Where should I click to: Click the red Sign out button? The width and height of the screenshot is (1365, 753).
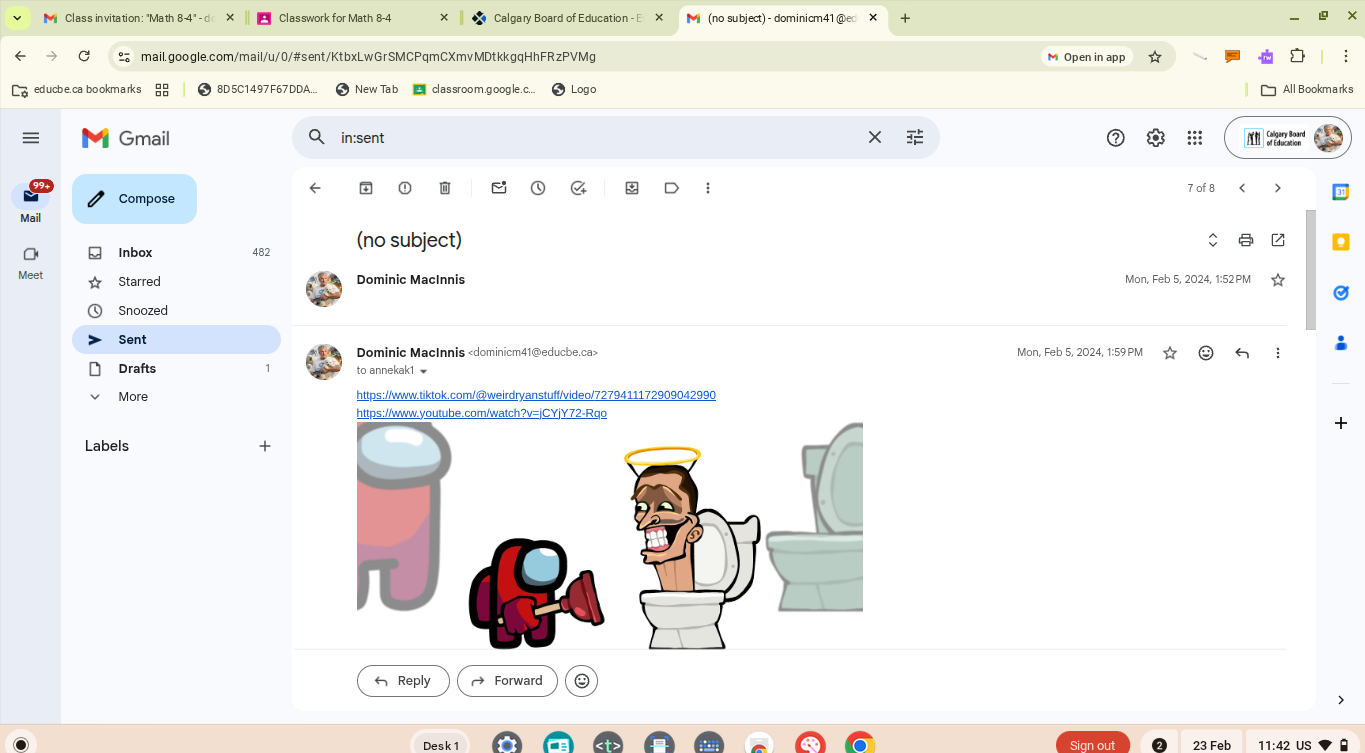point(1092,745)
